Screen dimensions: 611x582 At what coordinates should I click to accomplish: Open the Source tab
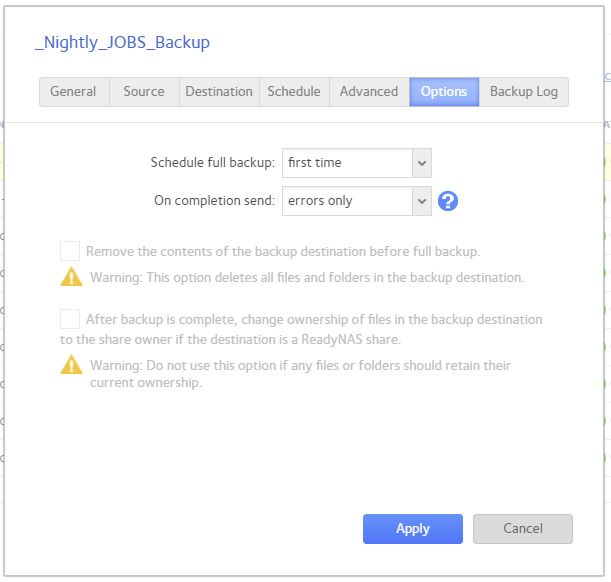pyautogui.click(x=144, y=92)
